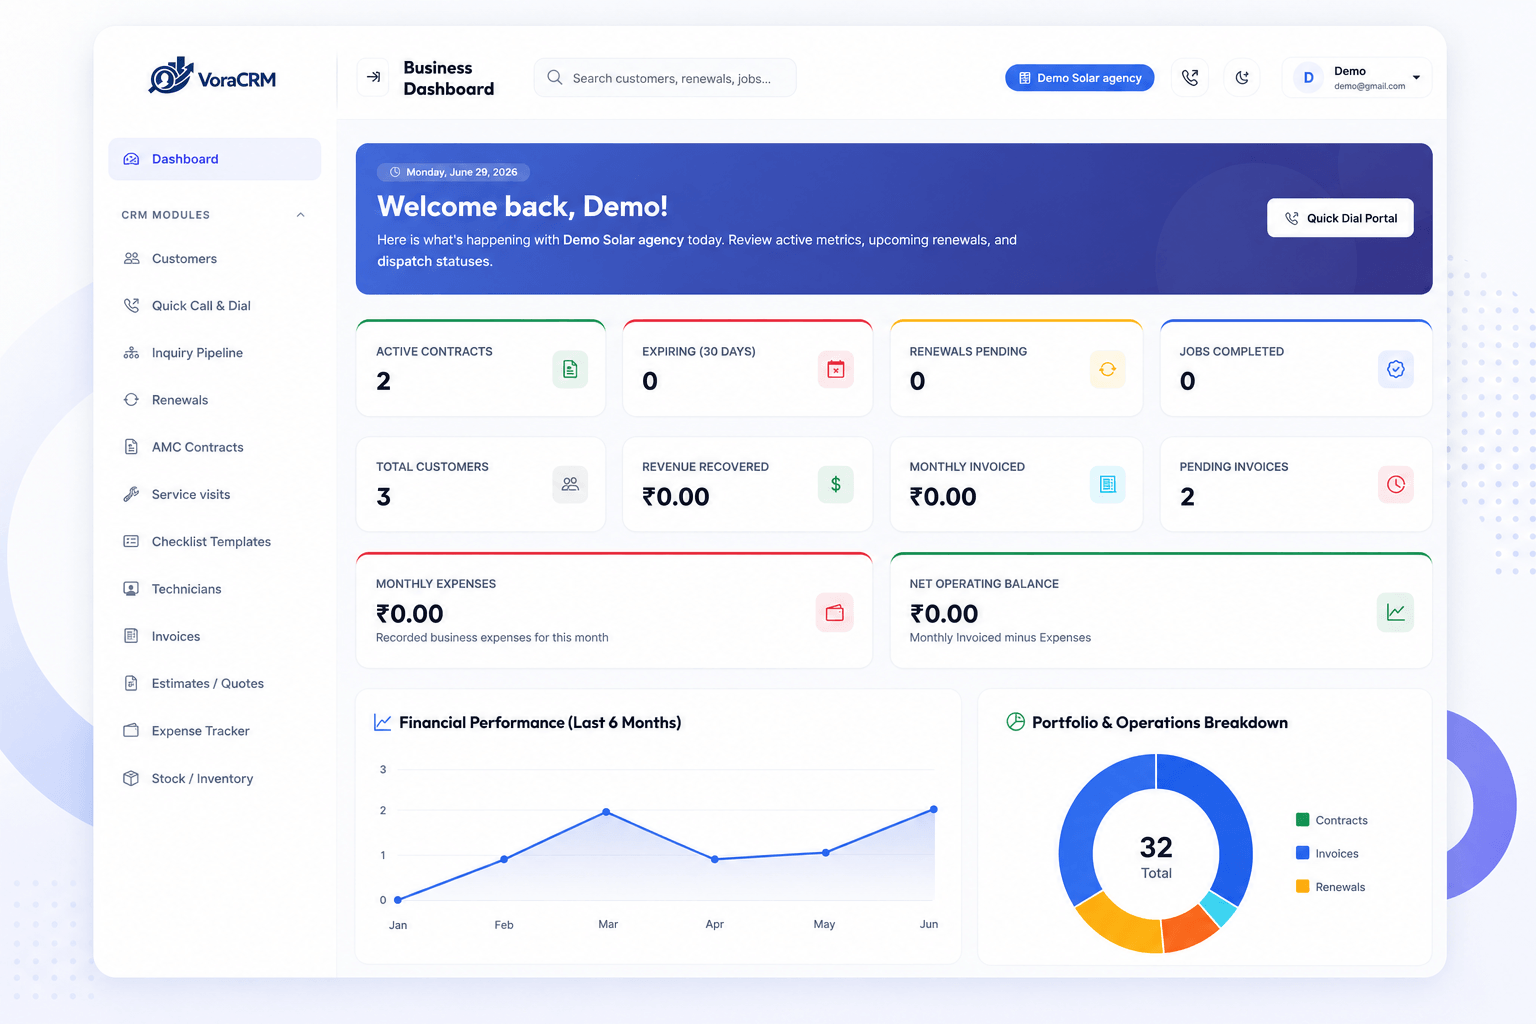The image size is (1536, 1024).
Task: Open Service visits page
Action: click(x=214, y=495)
